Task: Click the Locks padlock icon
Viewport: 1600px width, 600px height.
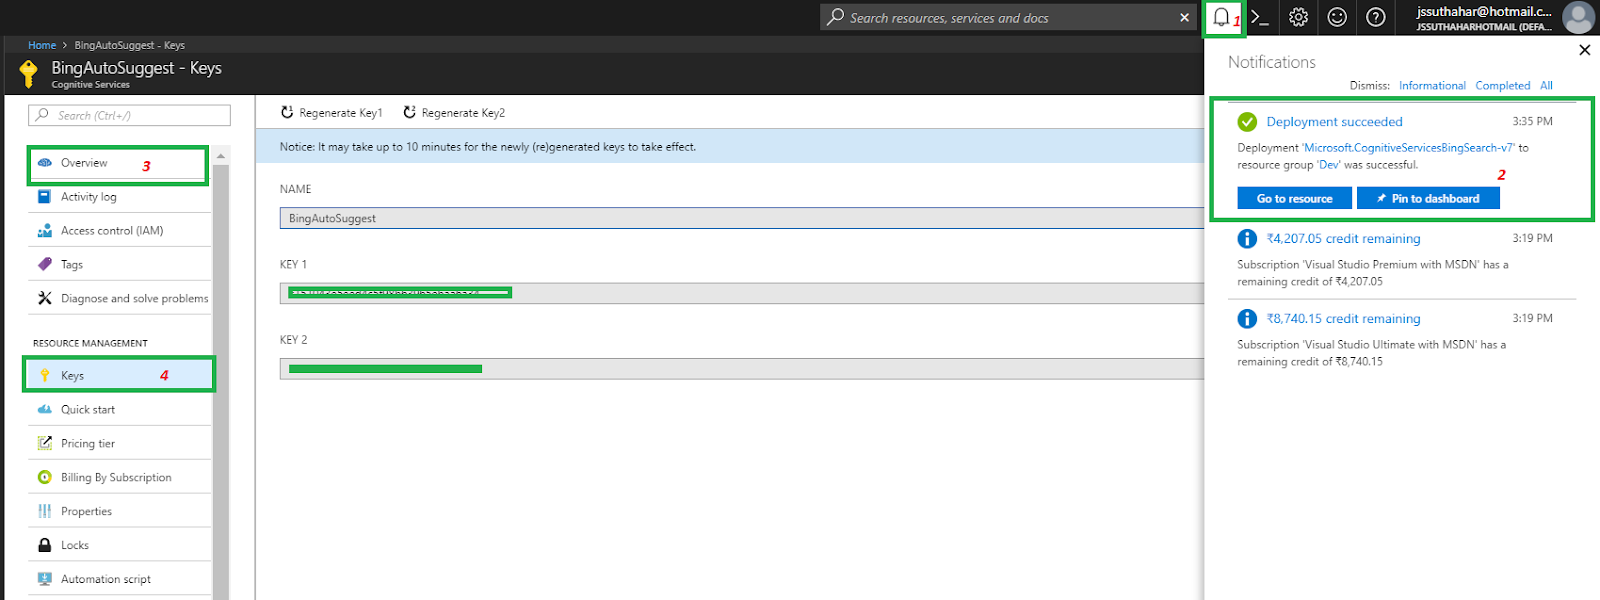Action: [44, 545]
